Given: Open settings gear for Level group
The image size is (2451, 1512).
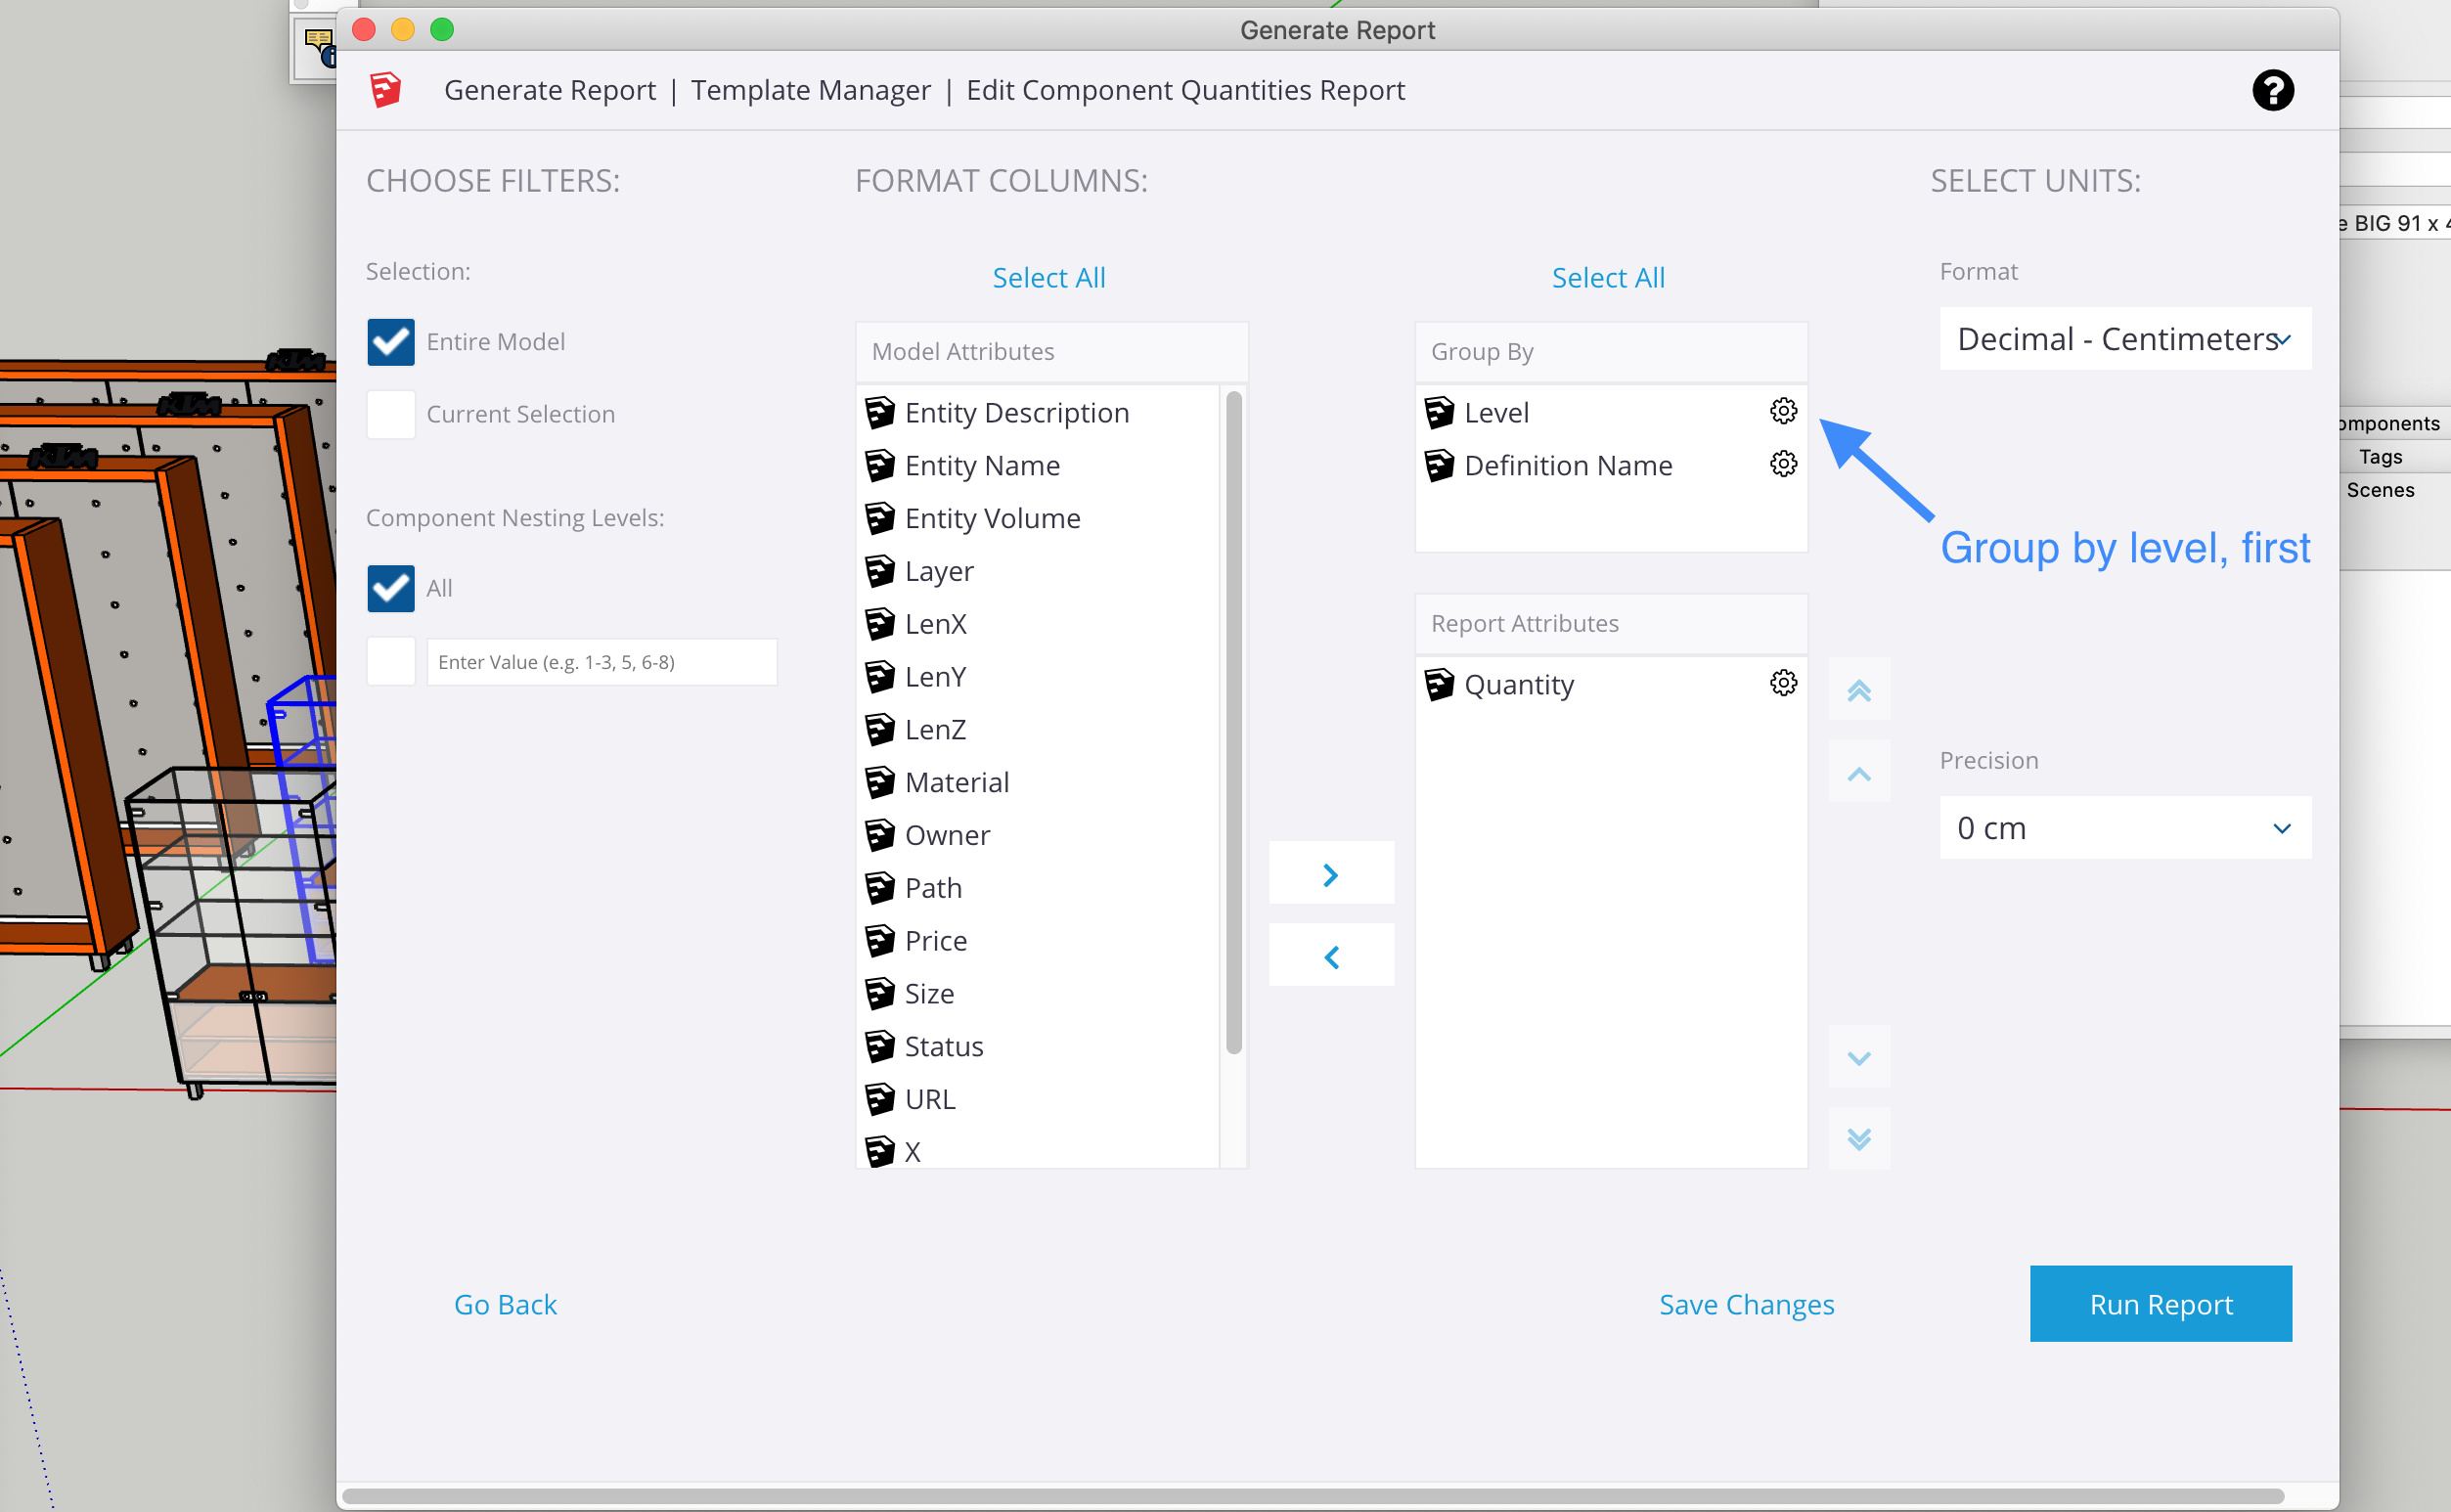Looking at the screenshot, I should (1783, 411).
